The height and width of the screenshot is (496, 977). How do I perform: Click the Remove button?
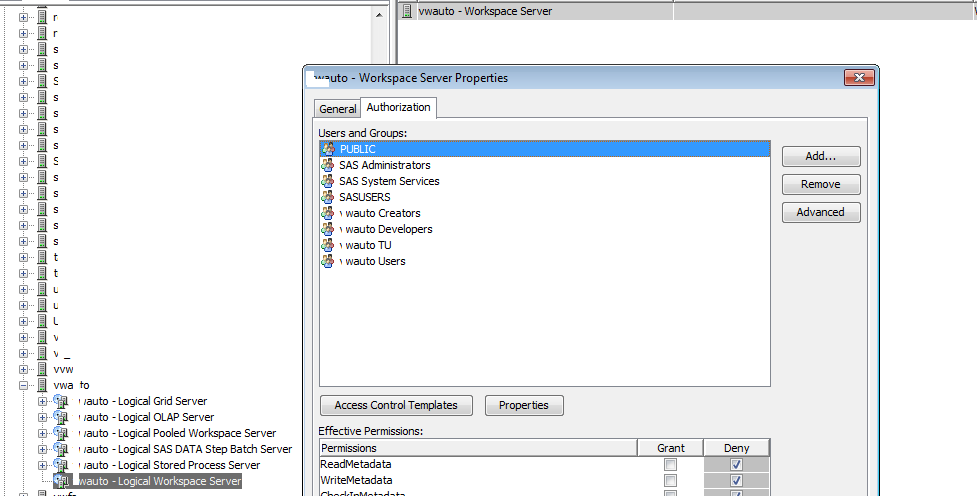pos(821,184)
